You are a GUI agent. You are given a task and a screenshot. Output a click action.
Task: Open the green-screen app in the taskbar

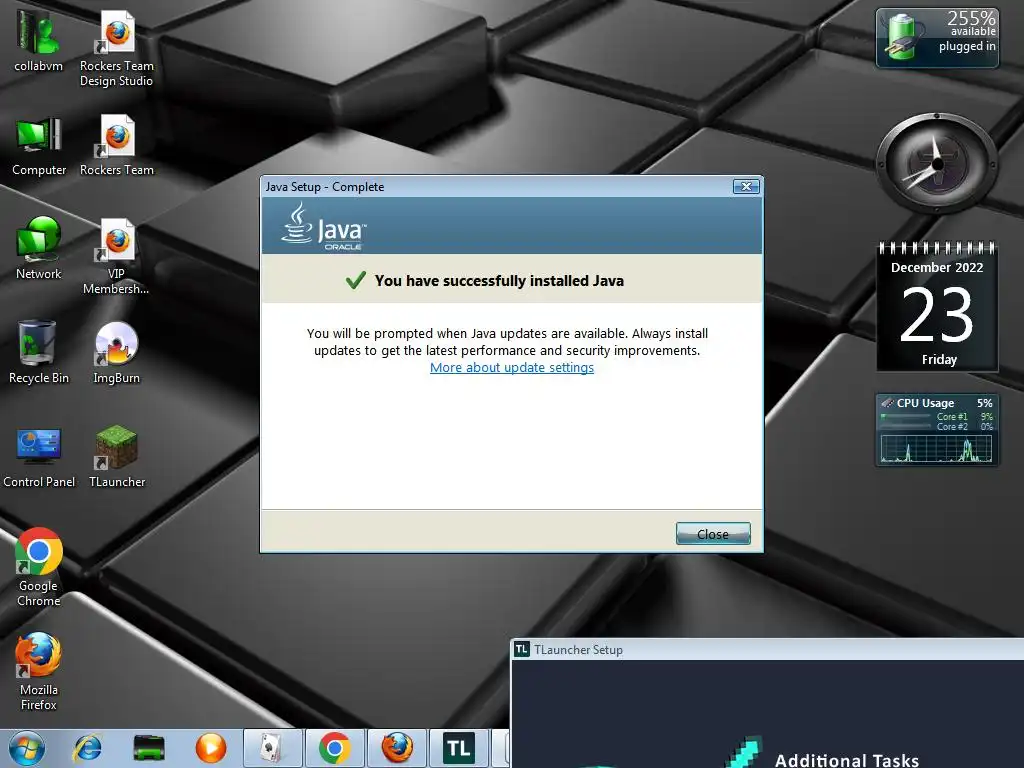click(149, 748)
